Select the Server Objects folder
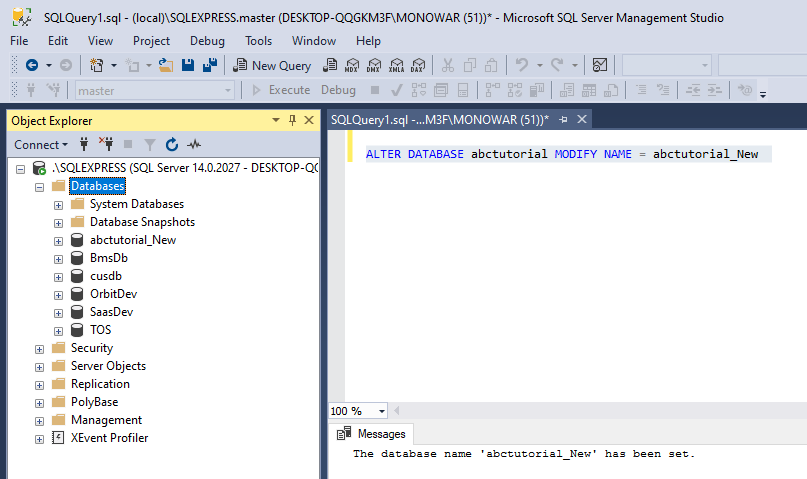The image size is (807, 479). 108,366
